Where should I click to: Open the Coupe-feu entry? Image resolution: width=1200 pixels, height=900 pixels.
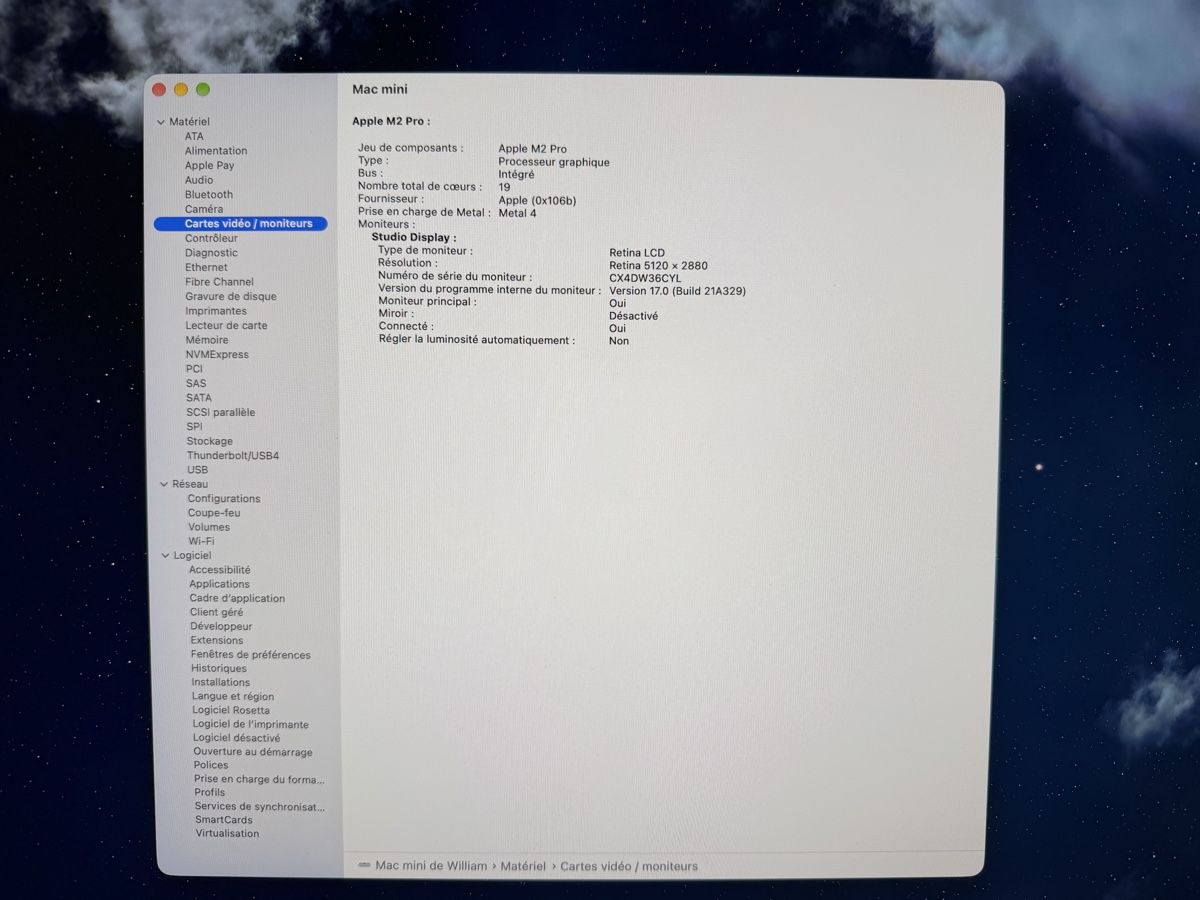tap(214, 513)
